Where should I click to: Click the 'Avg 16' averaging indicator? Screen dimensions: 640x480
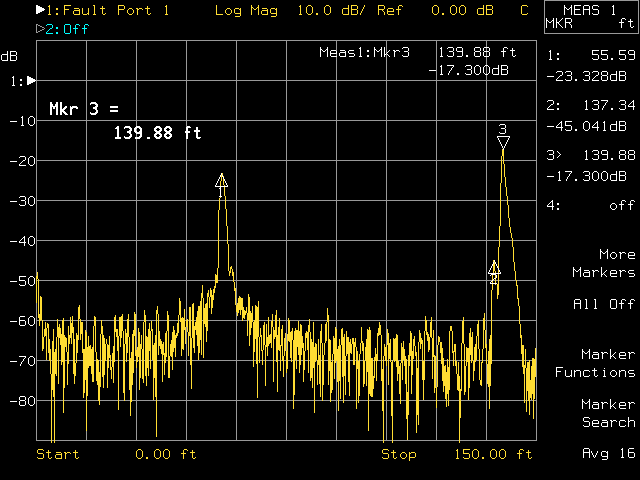609,453
